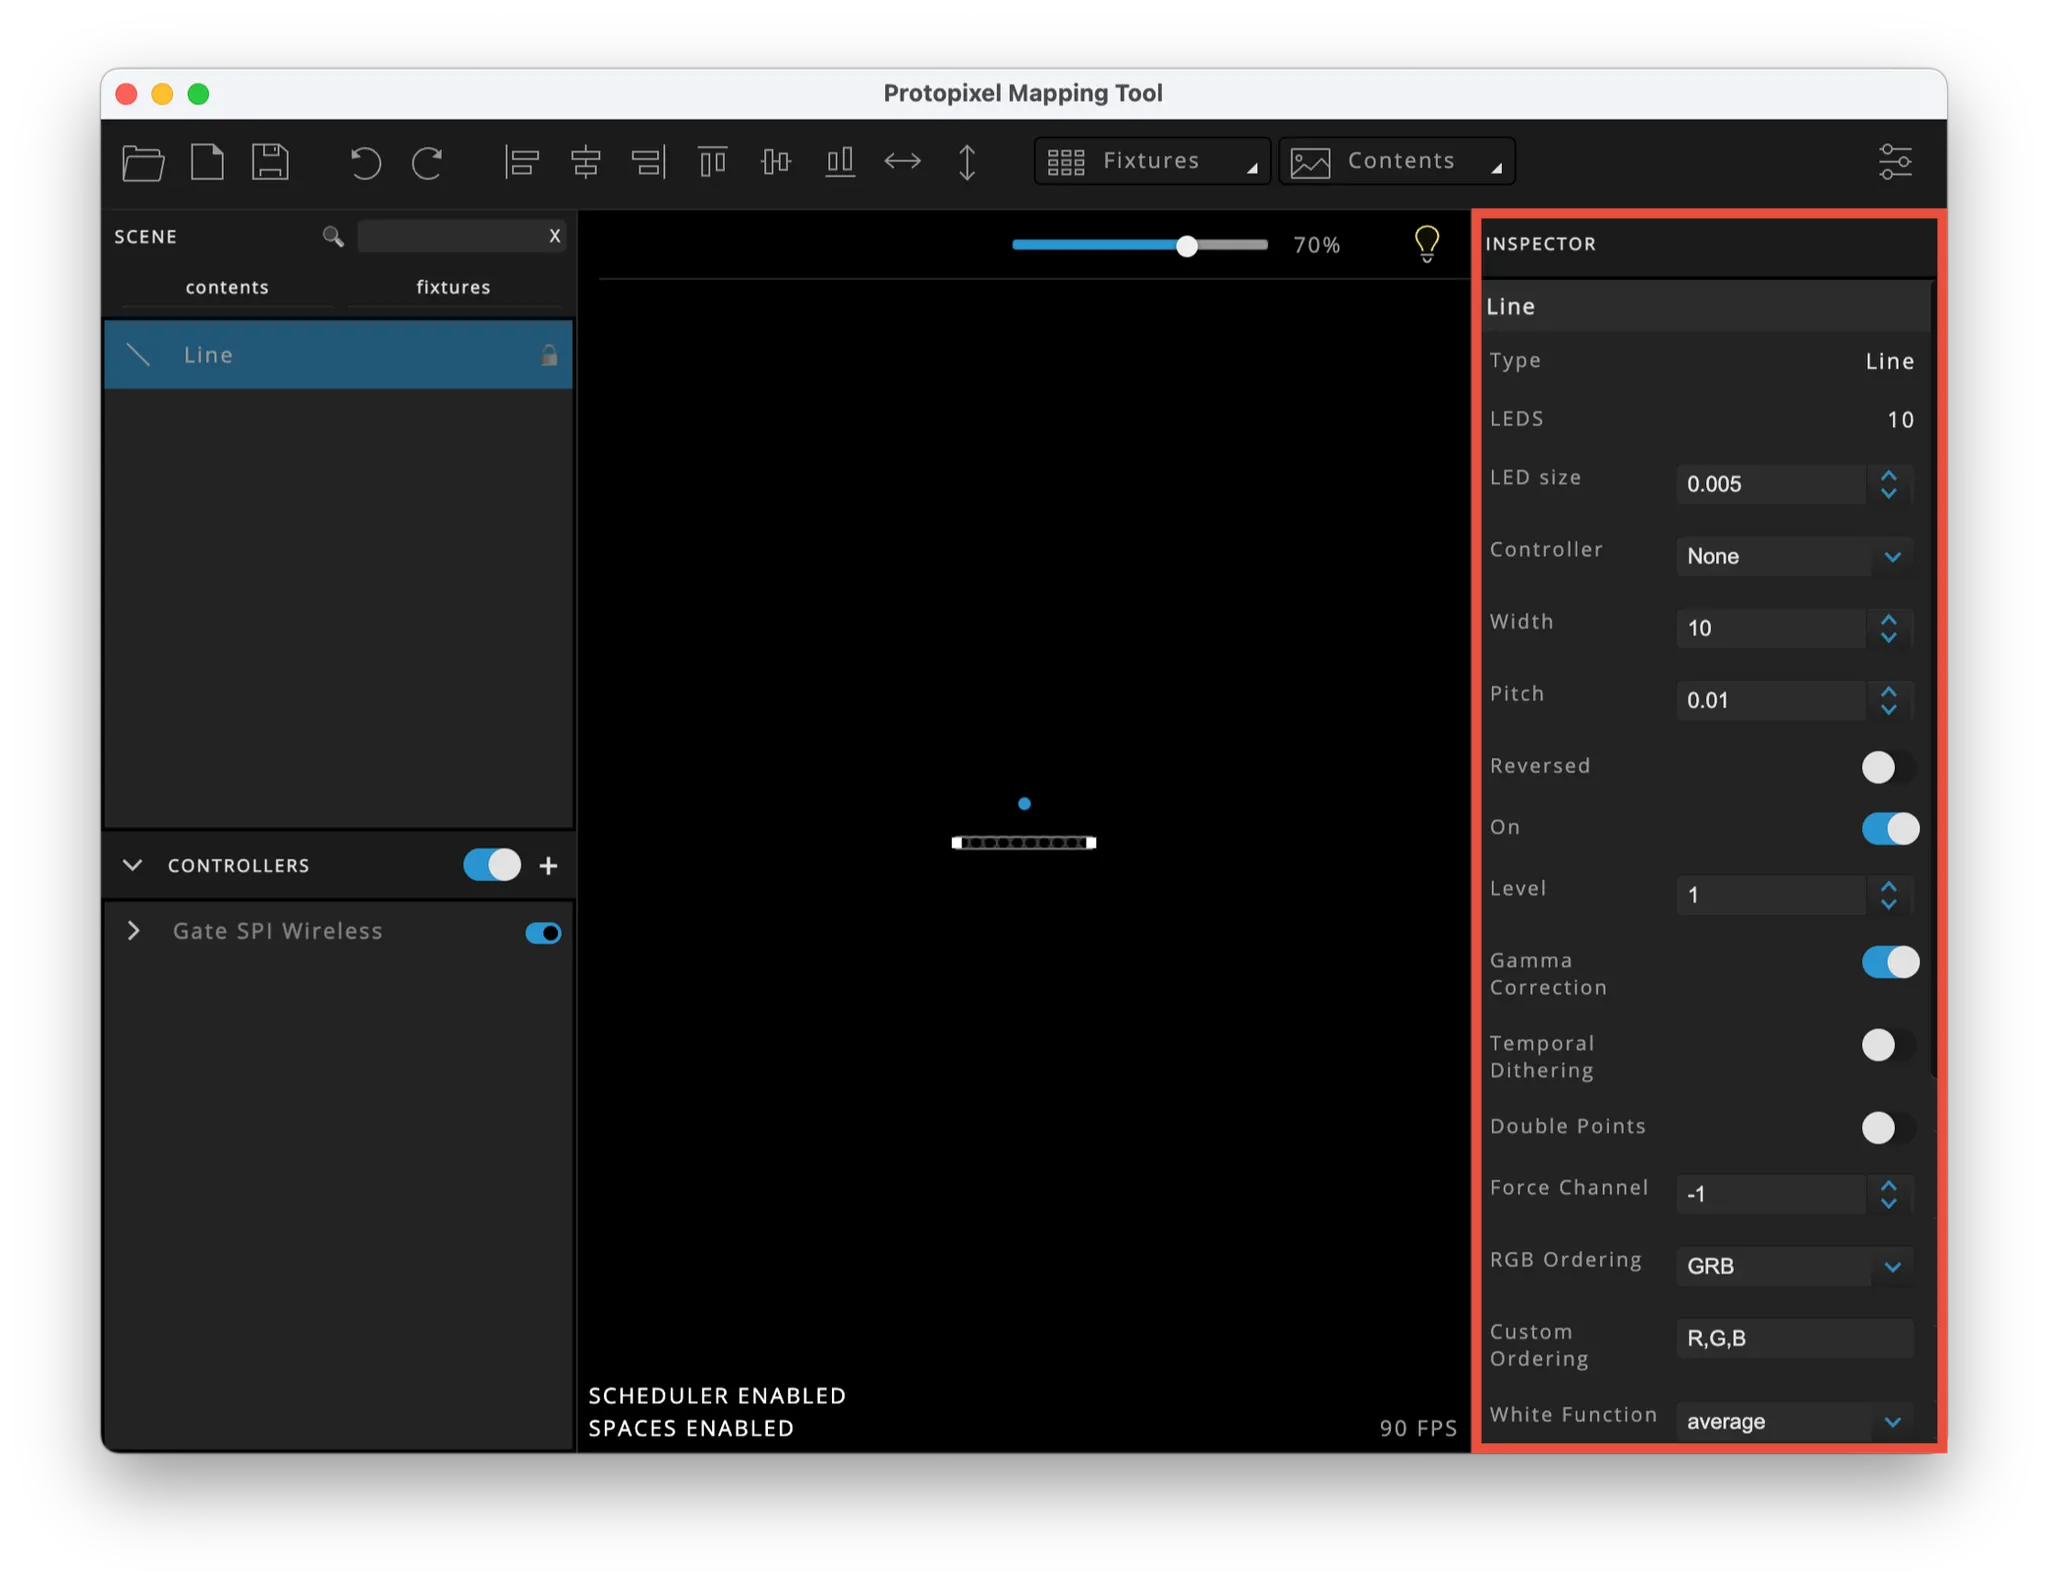Click the search magnifier in Scene panel
This screenshot has width=2048, height=1586.
[333, 237]
